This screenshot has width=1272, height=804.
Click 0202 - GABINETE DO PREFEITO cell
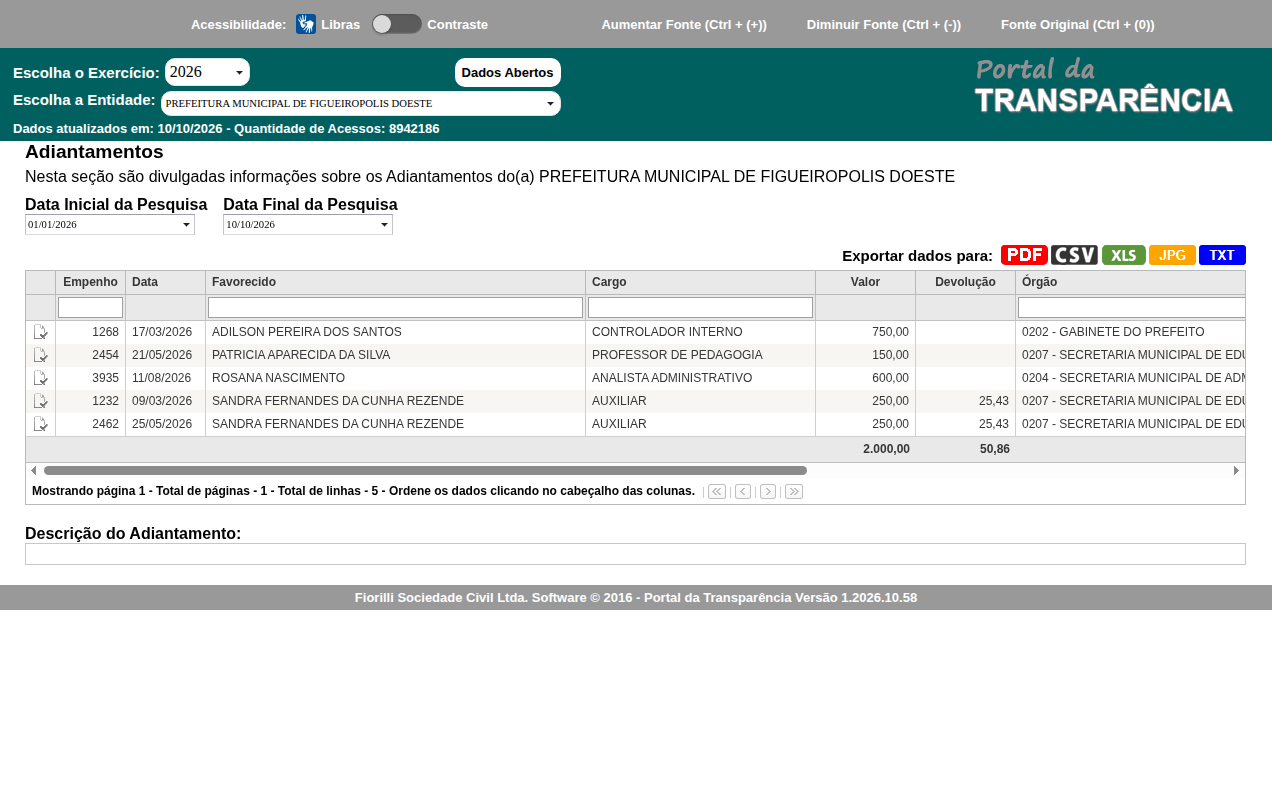click(1130, 332)
